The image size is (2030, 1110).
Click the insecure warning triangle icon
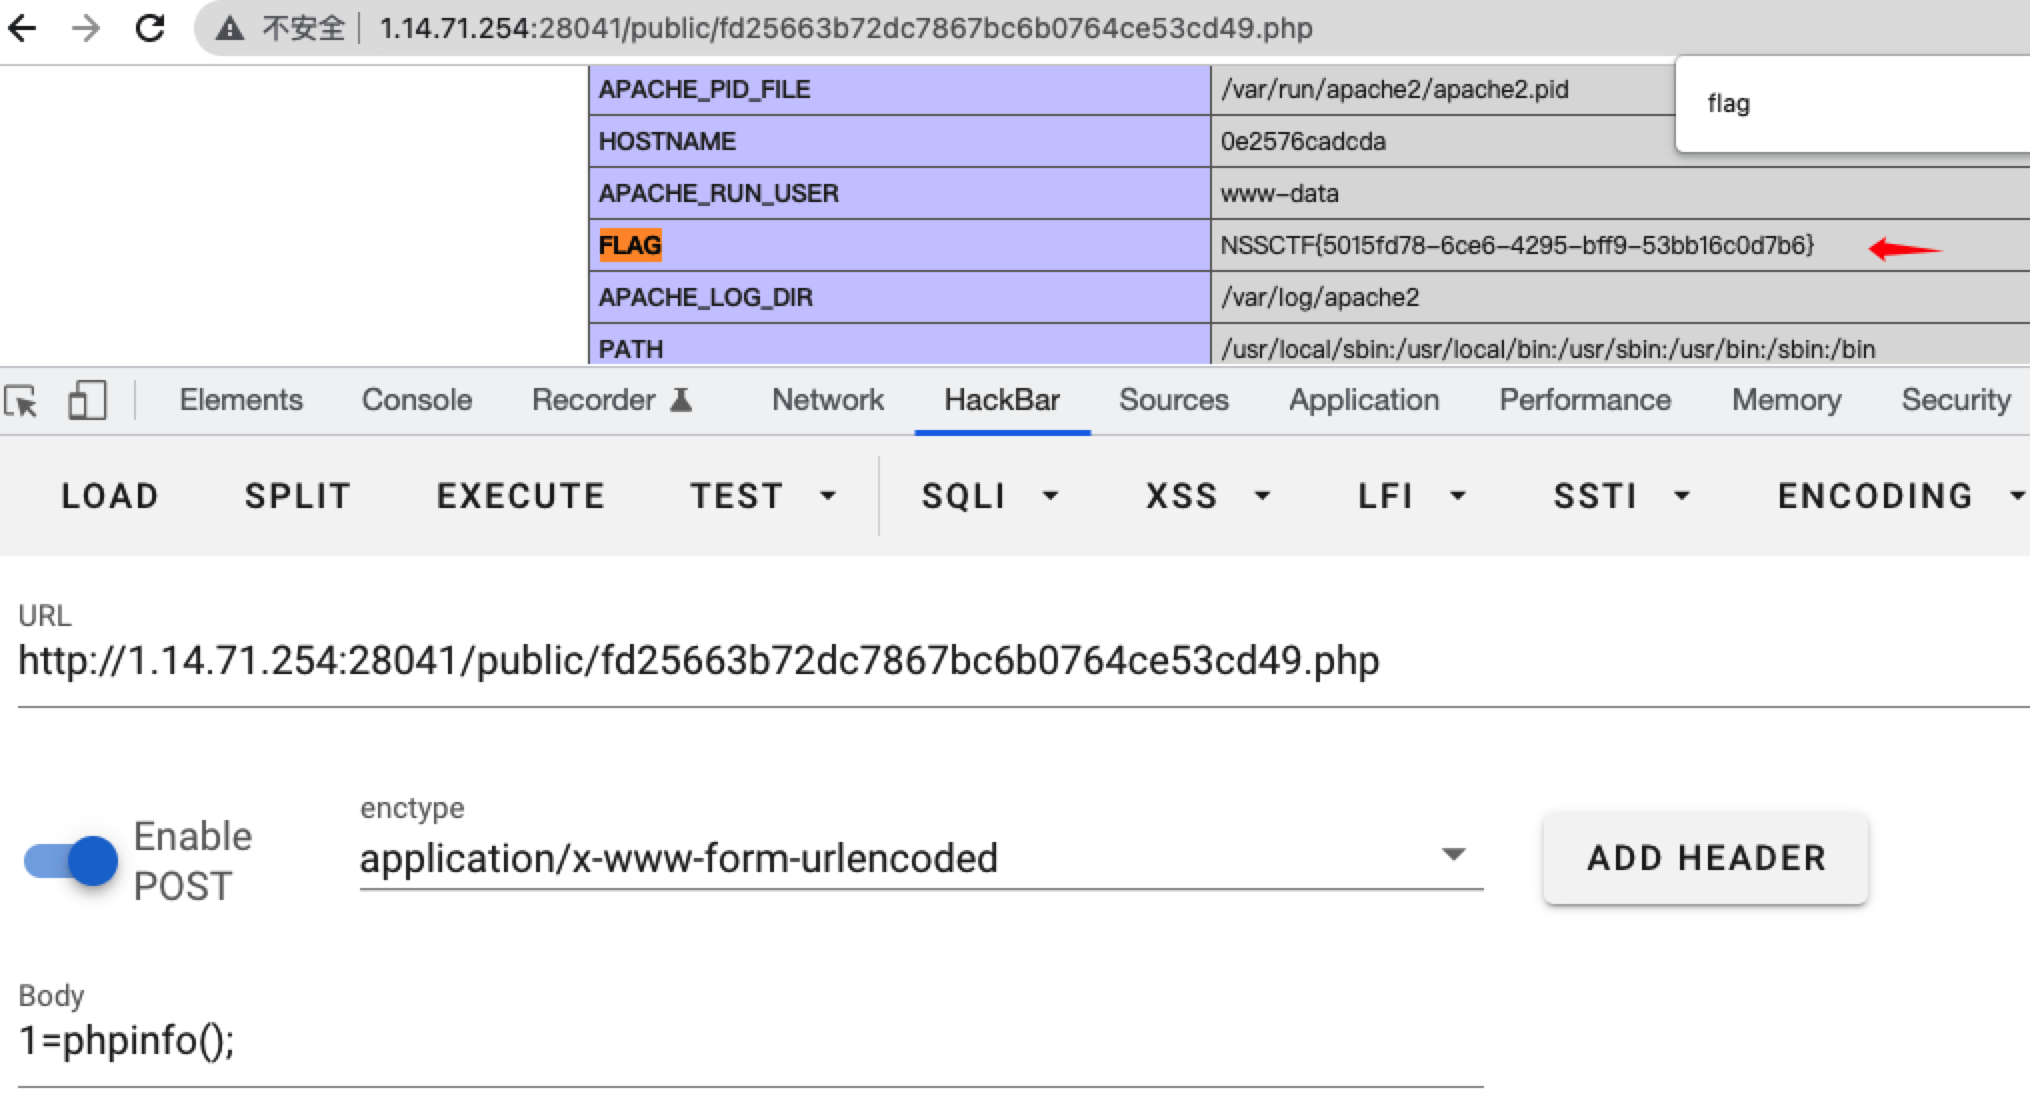click(230, 29)
